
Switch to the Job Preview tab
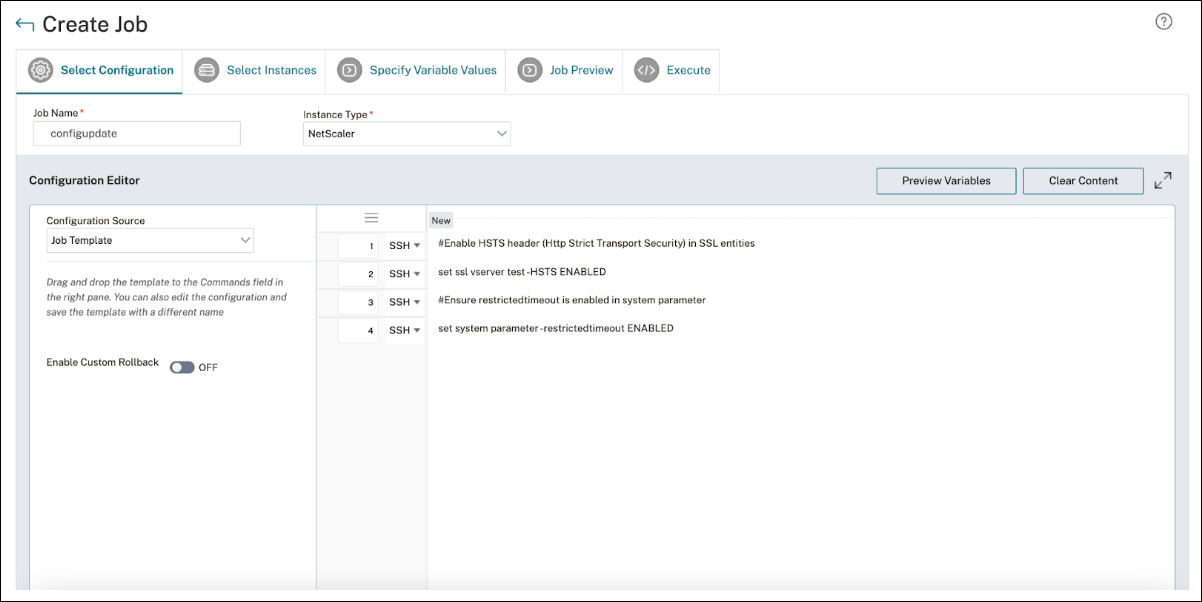581,70
